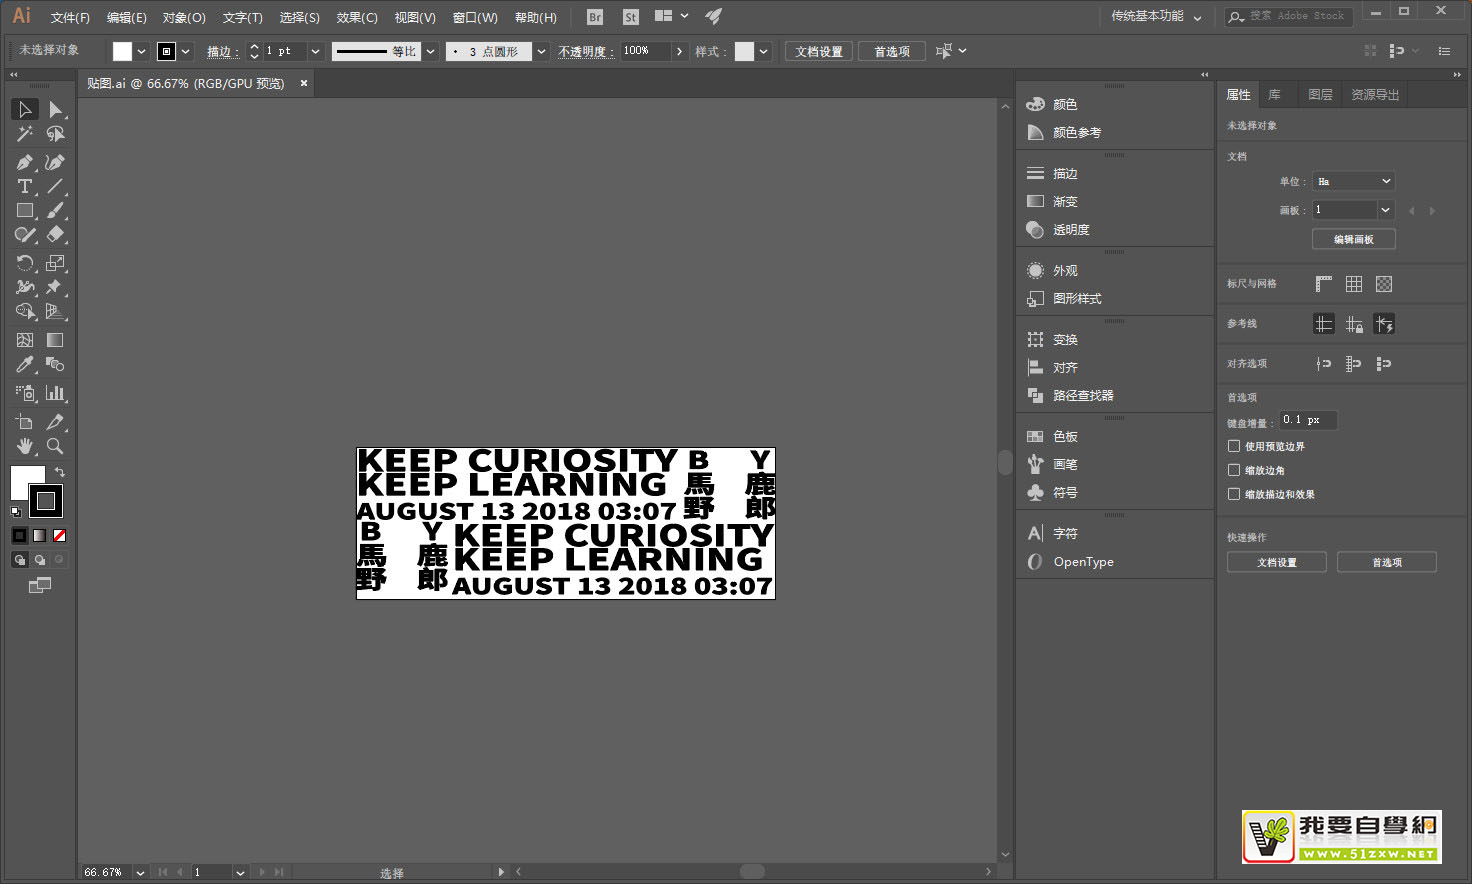The image size is (1472, 884).
Task: Select the Pen tool
Action: [25, 162]
